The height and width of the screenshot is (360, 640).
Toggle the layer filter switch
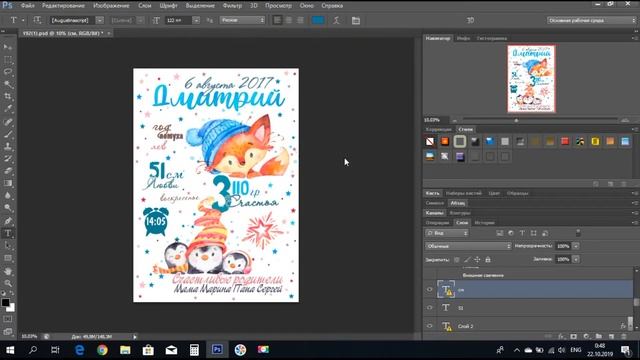(x=578, y=233)
